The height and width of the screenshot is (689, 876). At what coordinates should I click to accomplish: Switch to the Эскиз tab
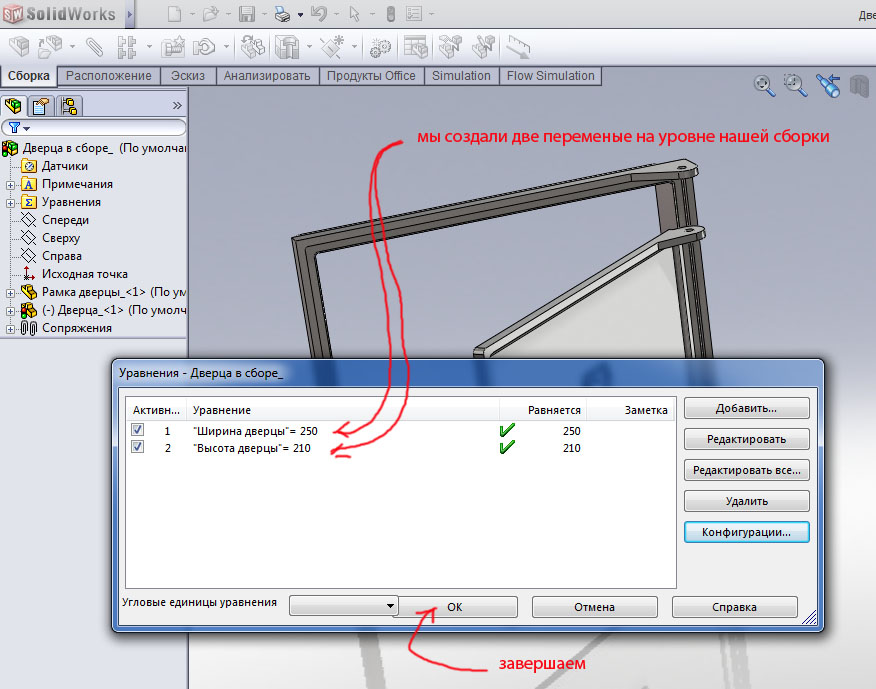188,76
